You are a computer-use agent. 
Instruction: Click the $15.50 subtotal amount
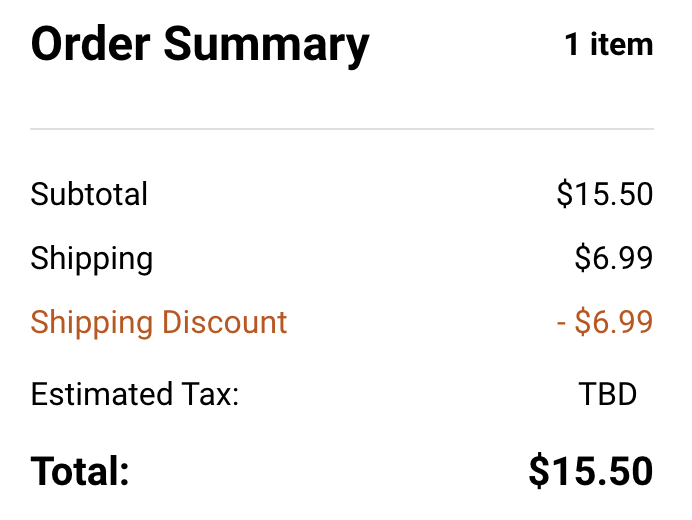pyautogui.click(x=604, y=194)
